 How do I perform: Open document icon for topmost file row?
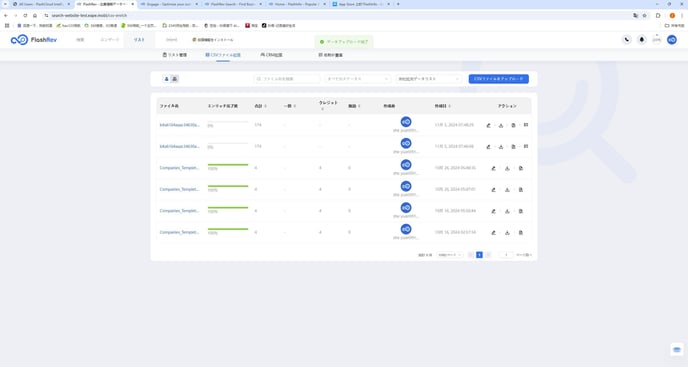click(x=513, y=125)
